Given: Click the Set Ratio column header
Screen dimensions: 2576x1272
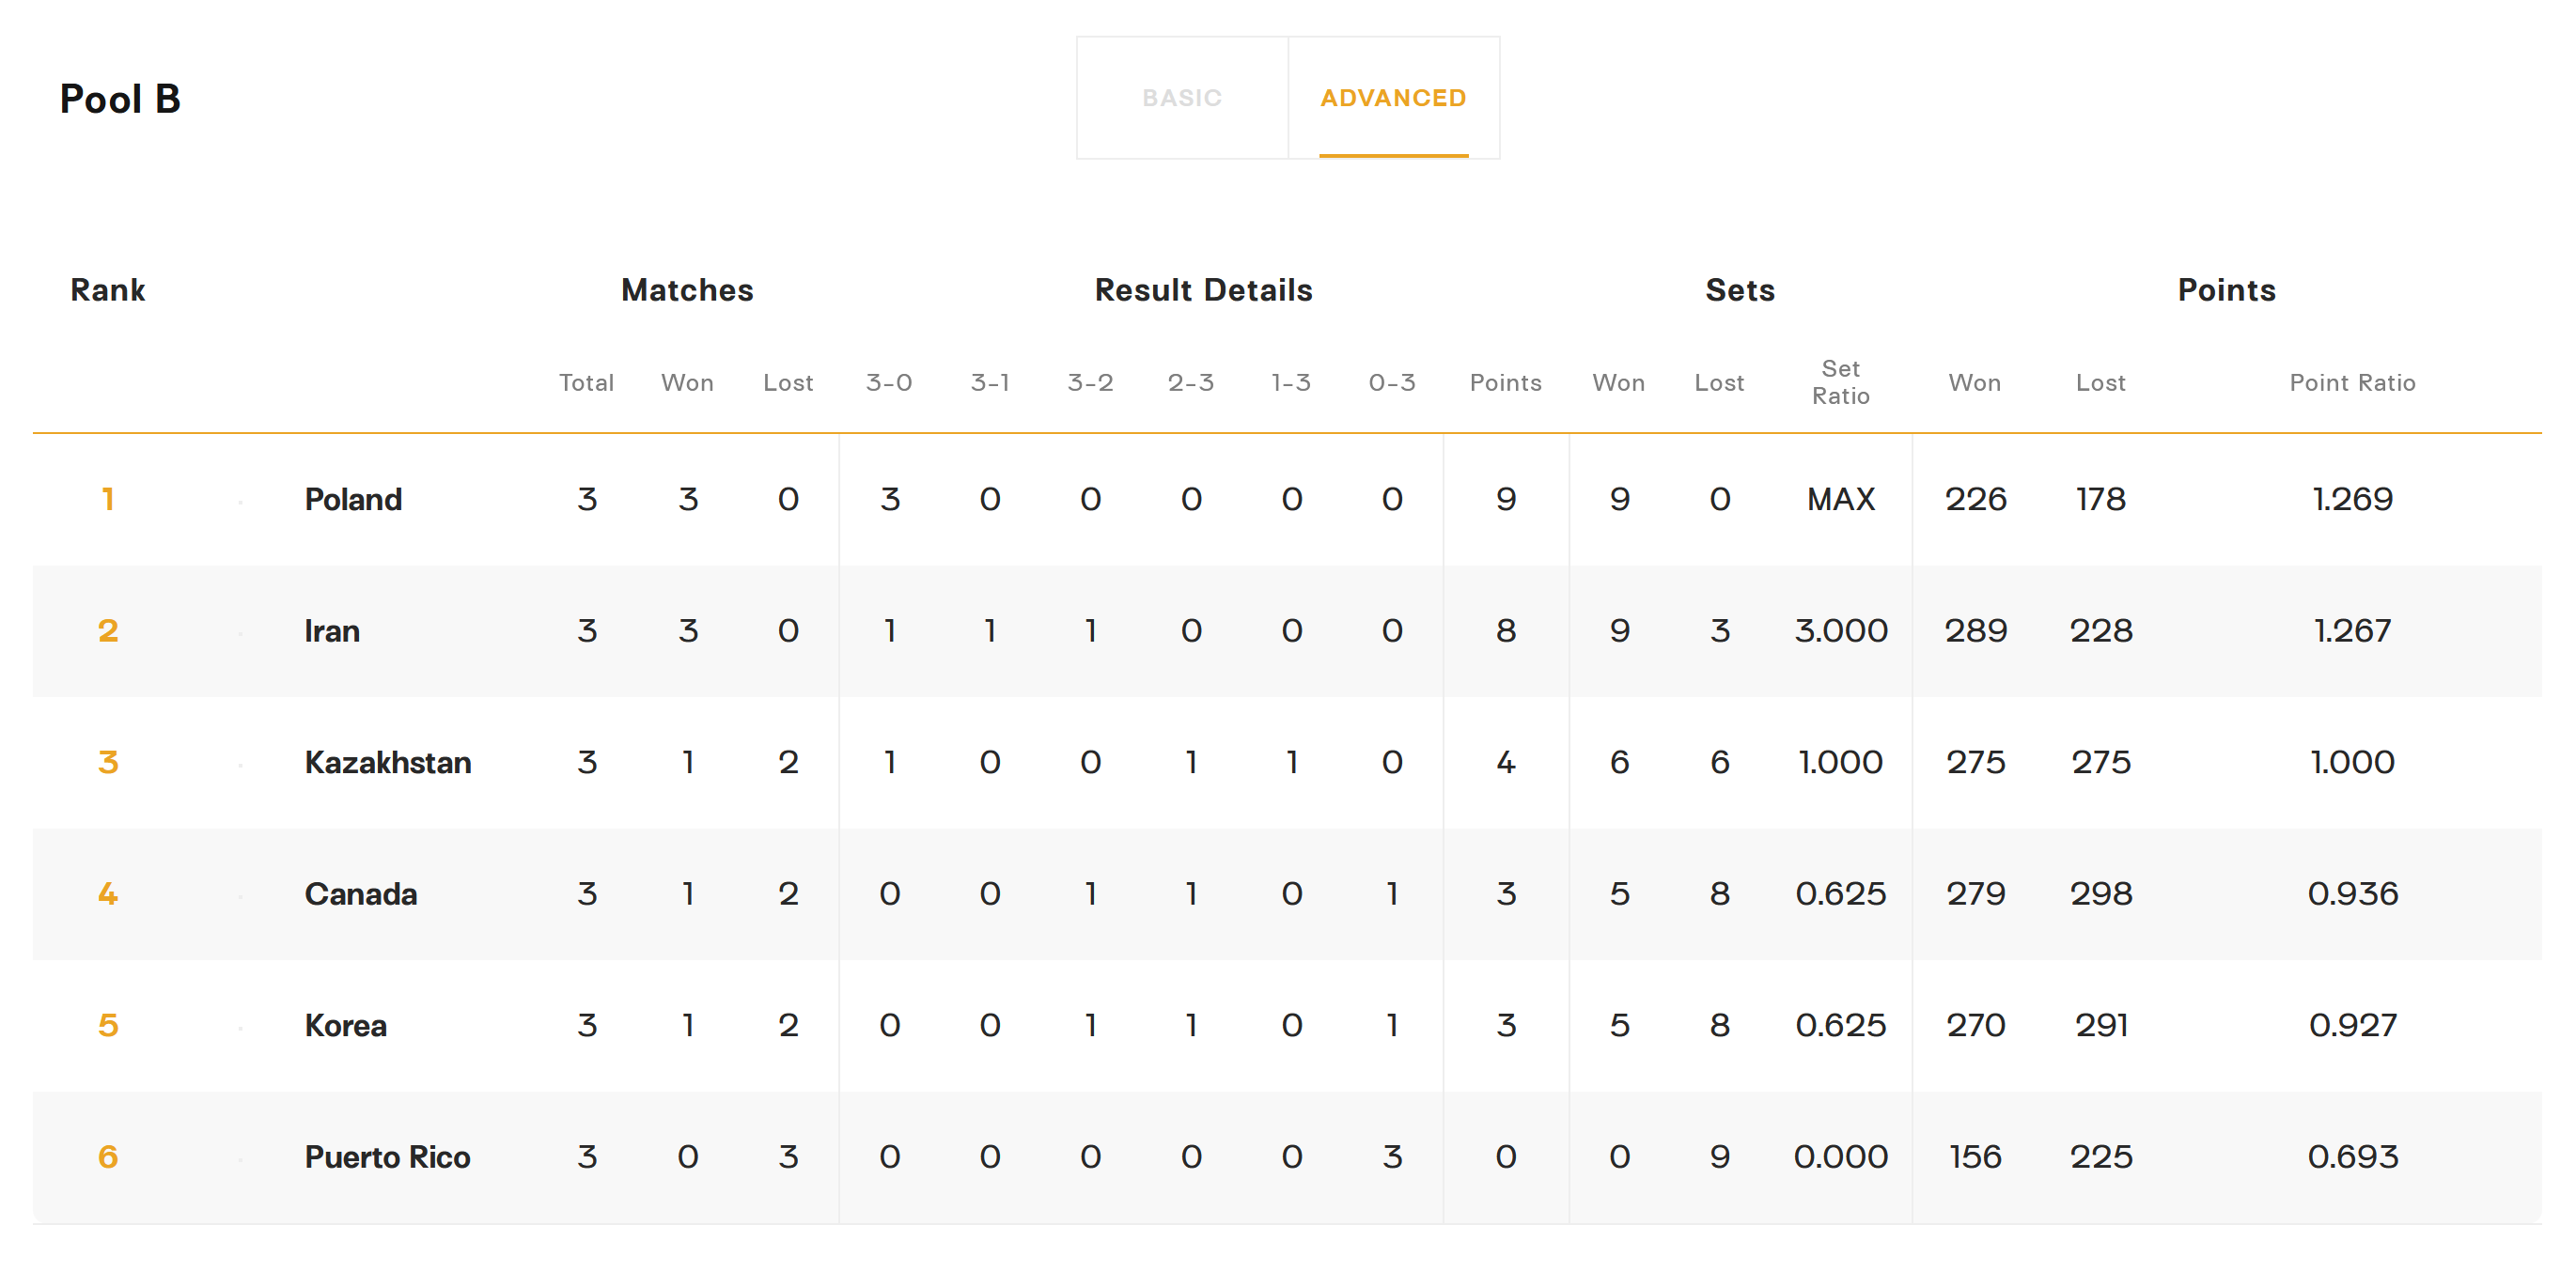Looking at the screenshot, I should tap(1840, 382).
